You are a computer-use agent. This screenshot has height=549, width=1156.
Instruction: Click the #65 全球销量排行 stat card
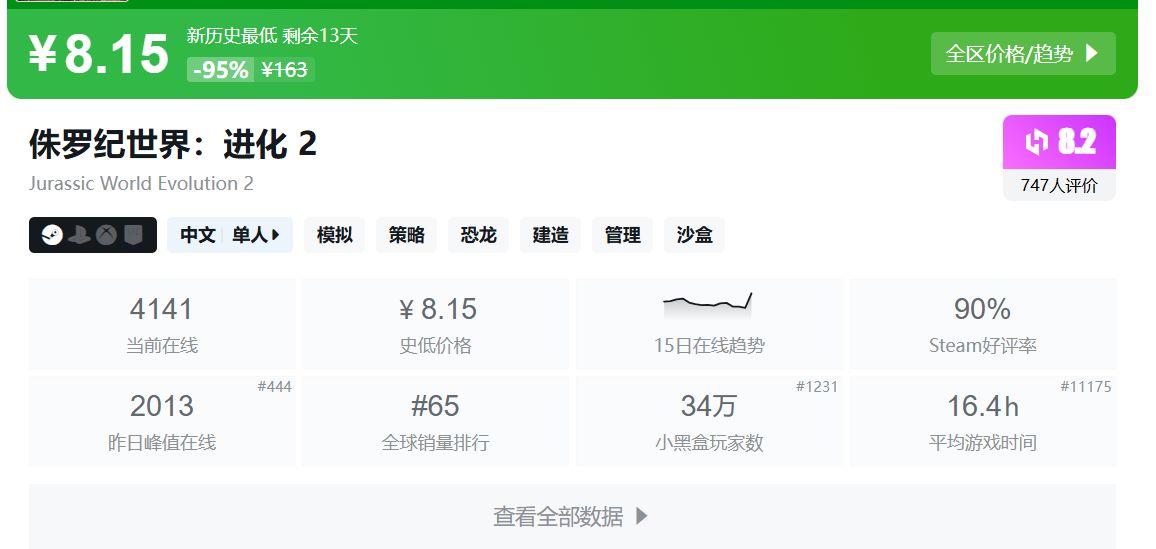436,421
